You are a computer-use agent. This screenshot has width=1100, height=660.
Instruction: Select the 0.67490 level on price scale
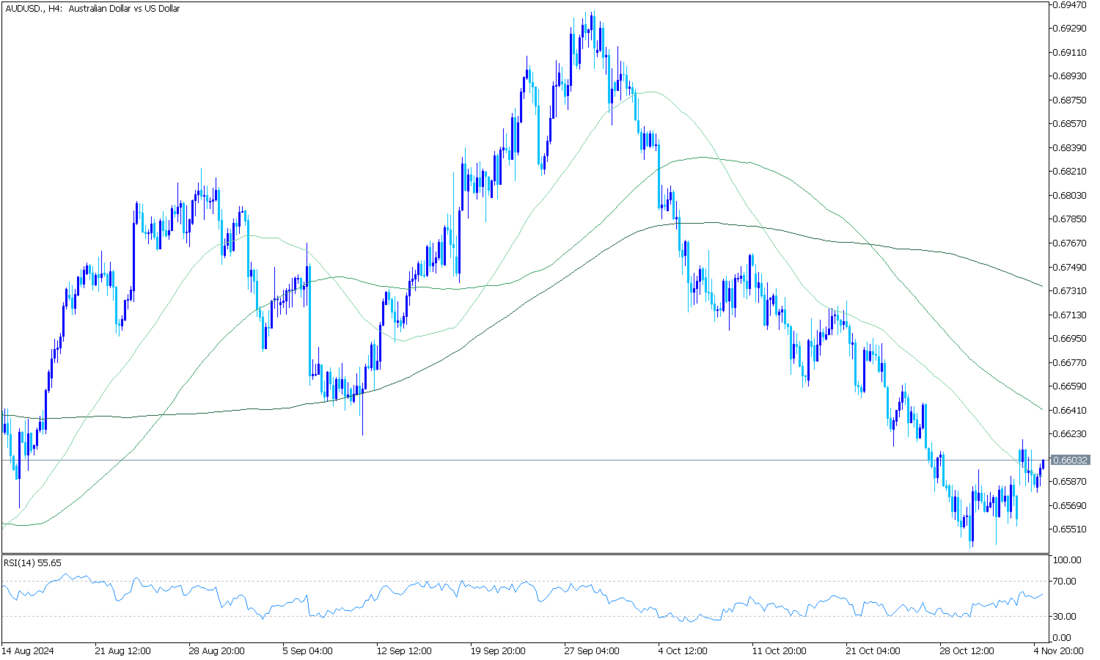pyautogui.click(x=1070, y=267)
